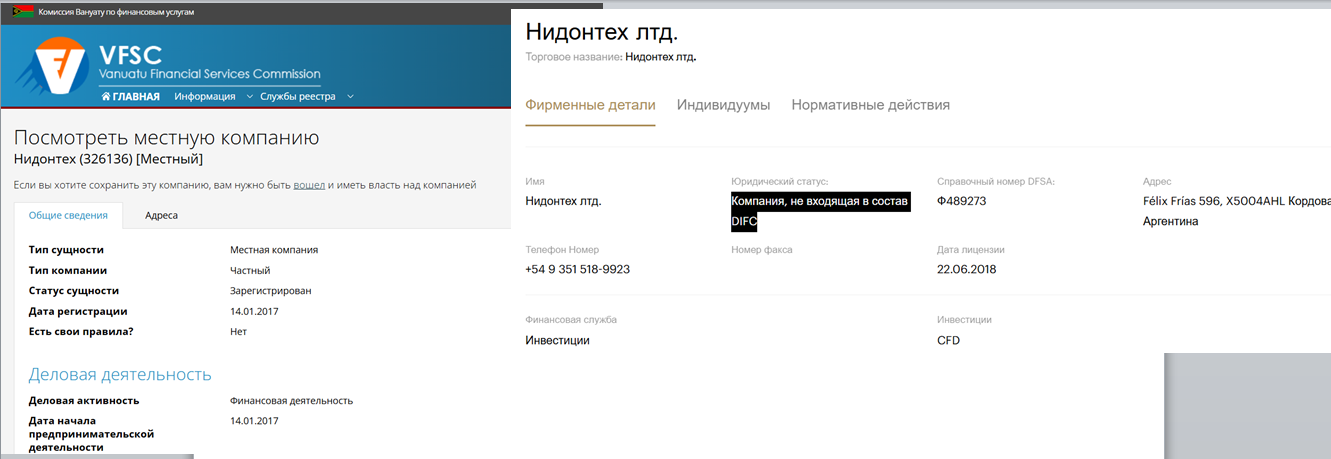Click the Зарегистрирован status value

(x=271, y=291)
